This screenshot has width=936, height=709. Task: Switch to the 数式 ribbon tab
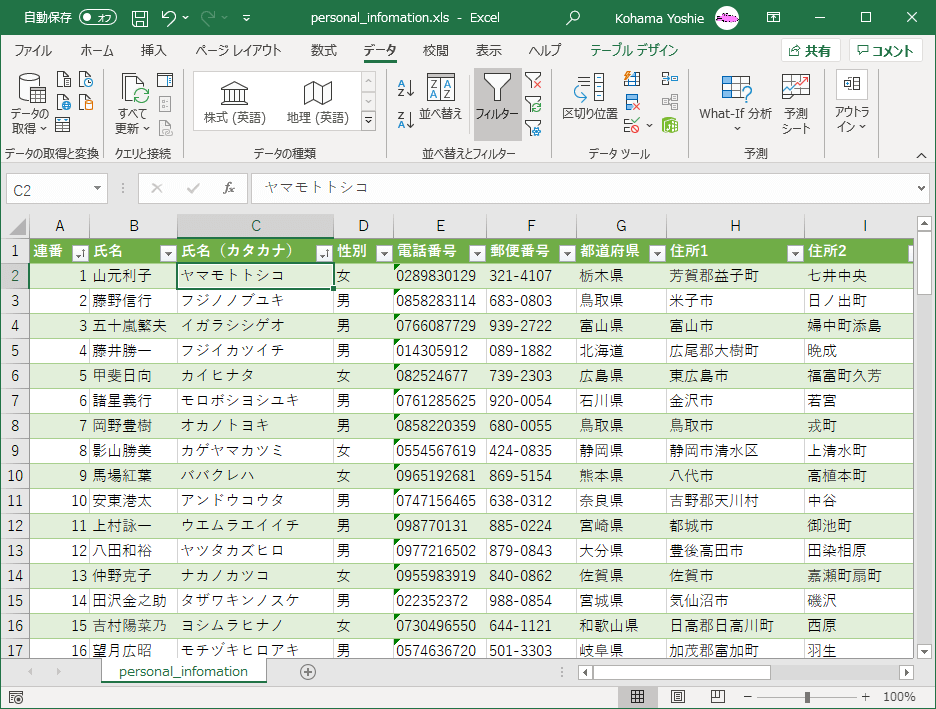[324, 51]
